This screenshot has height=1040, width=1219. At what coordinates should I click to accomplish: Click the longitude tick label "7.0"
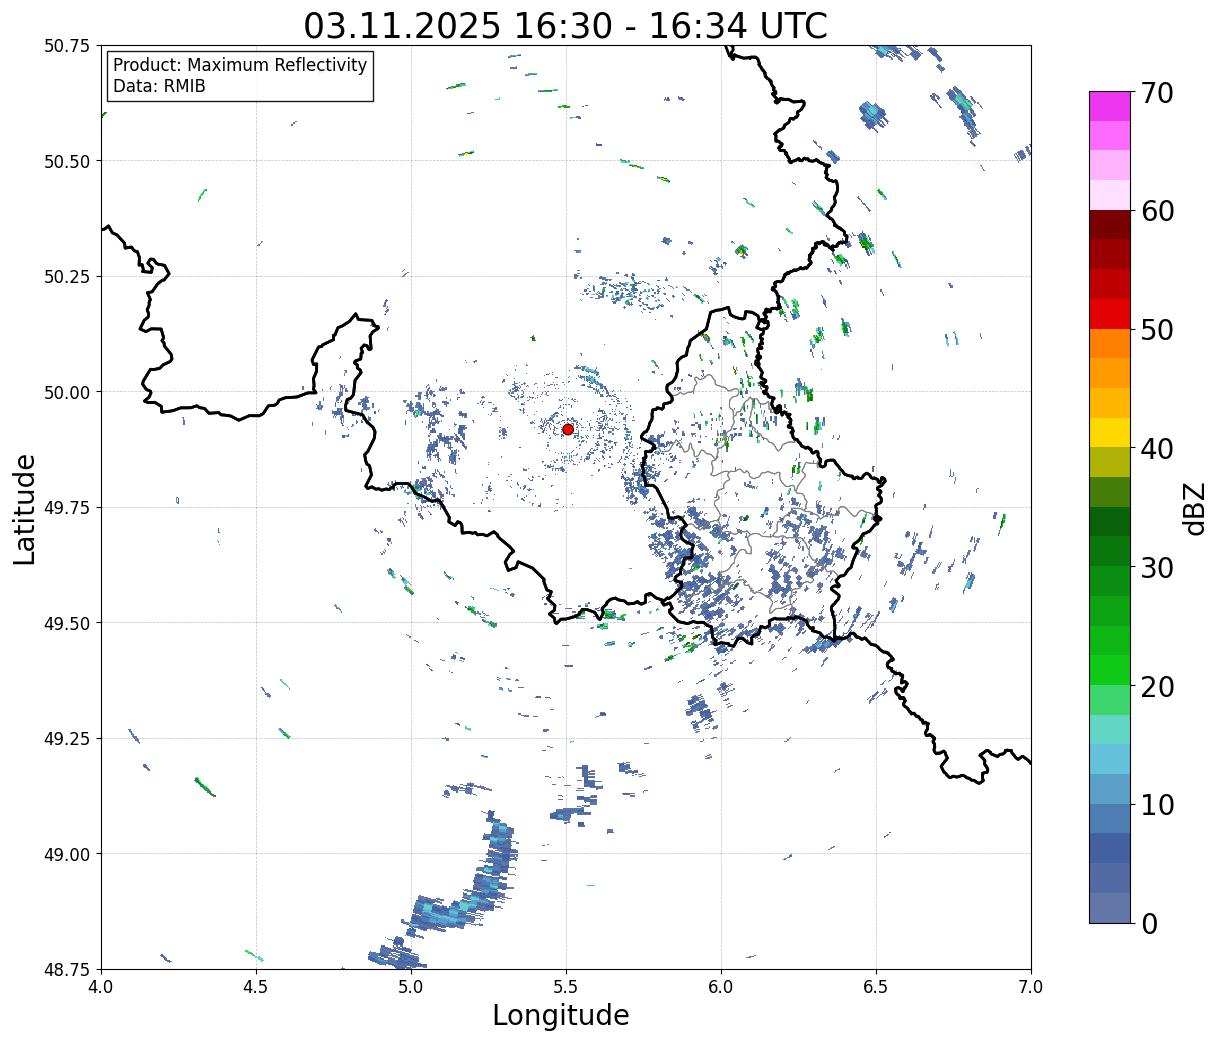pos(1031,987)
